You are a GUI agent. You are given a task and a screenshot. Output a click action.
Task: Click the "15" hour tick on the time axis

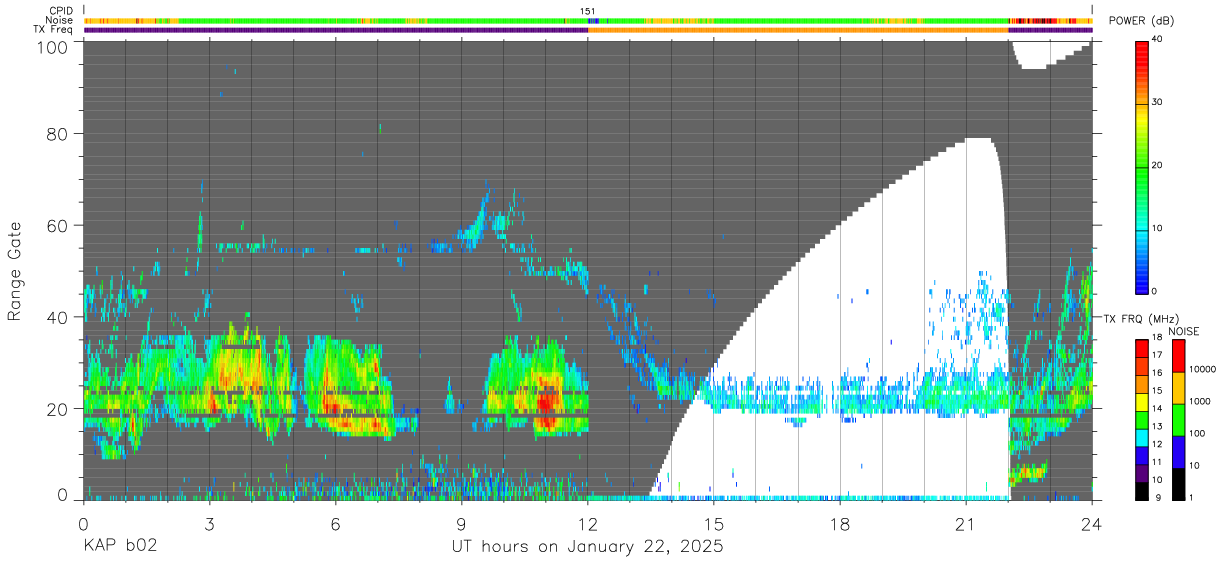tap(714, 522)
